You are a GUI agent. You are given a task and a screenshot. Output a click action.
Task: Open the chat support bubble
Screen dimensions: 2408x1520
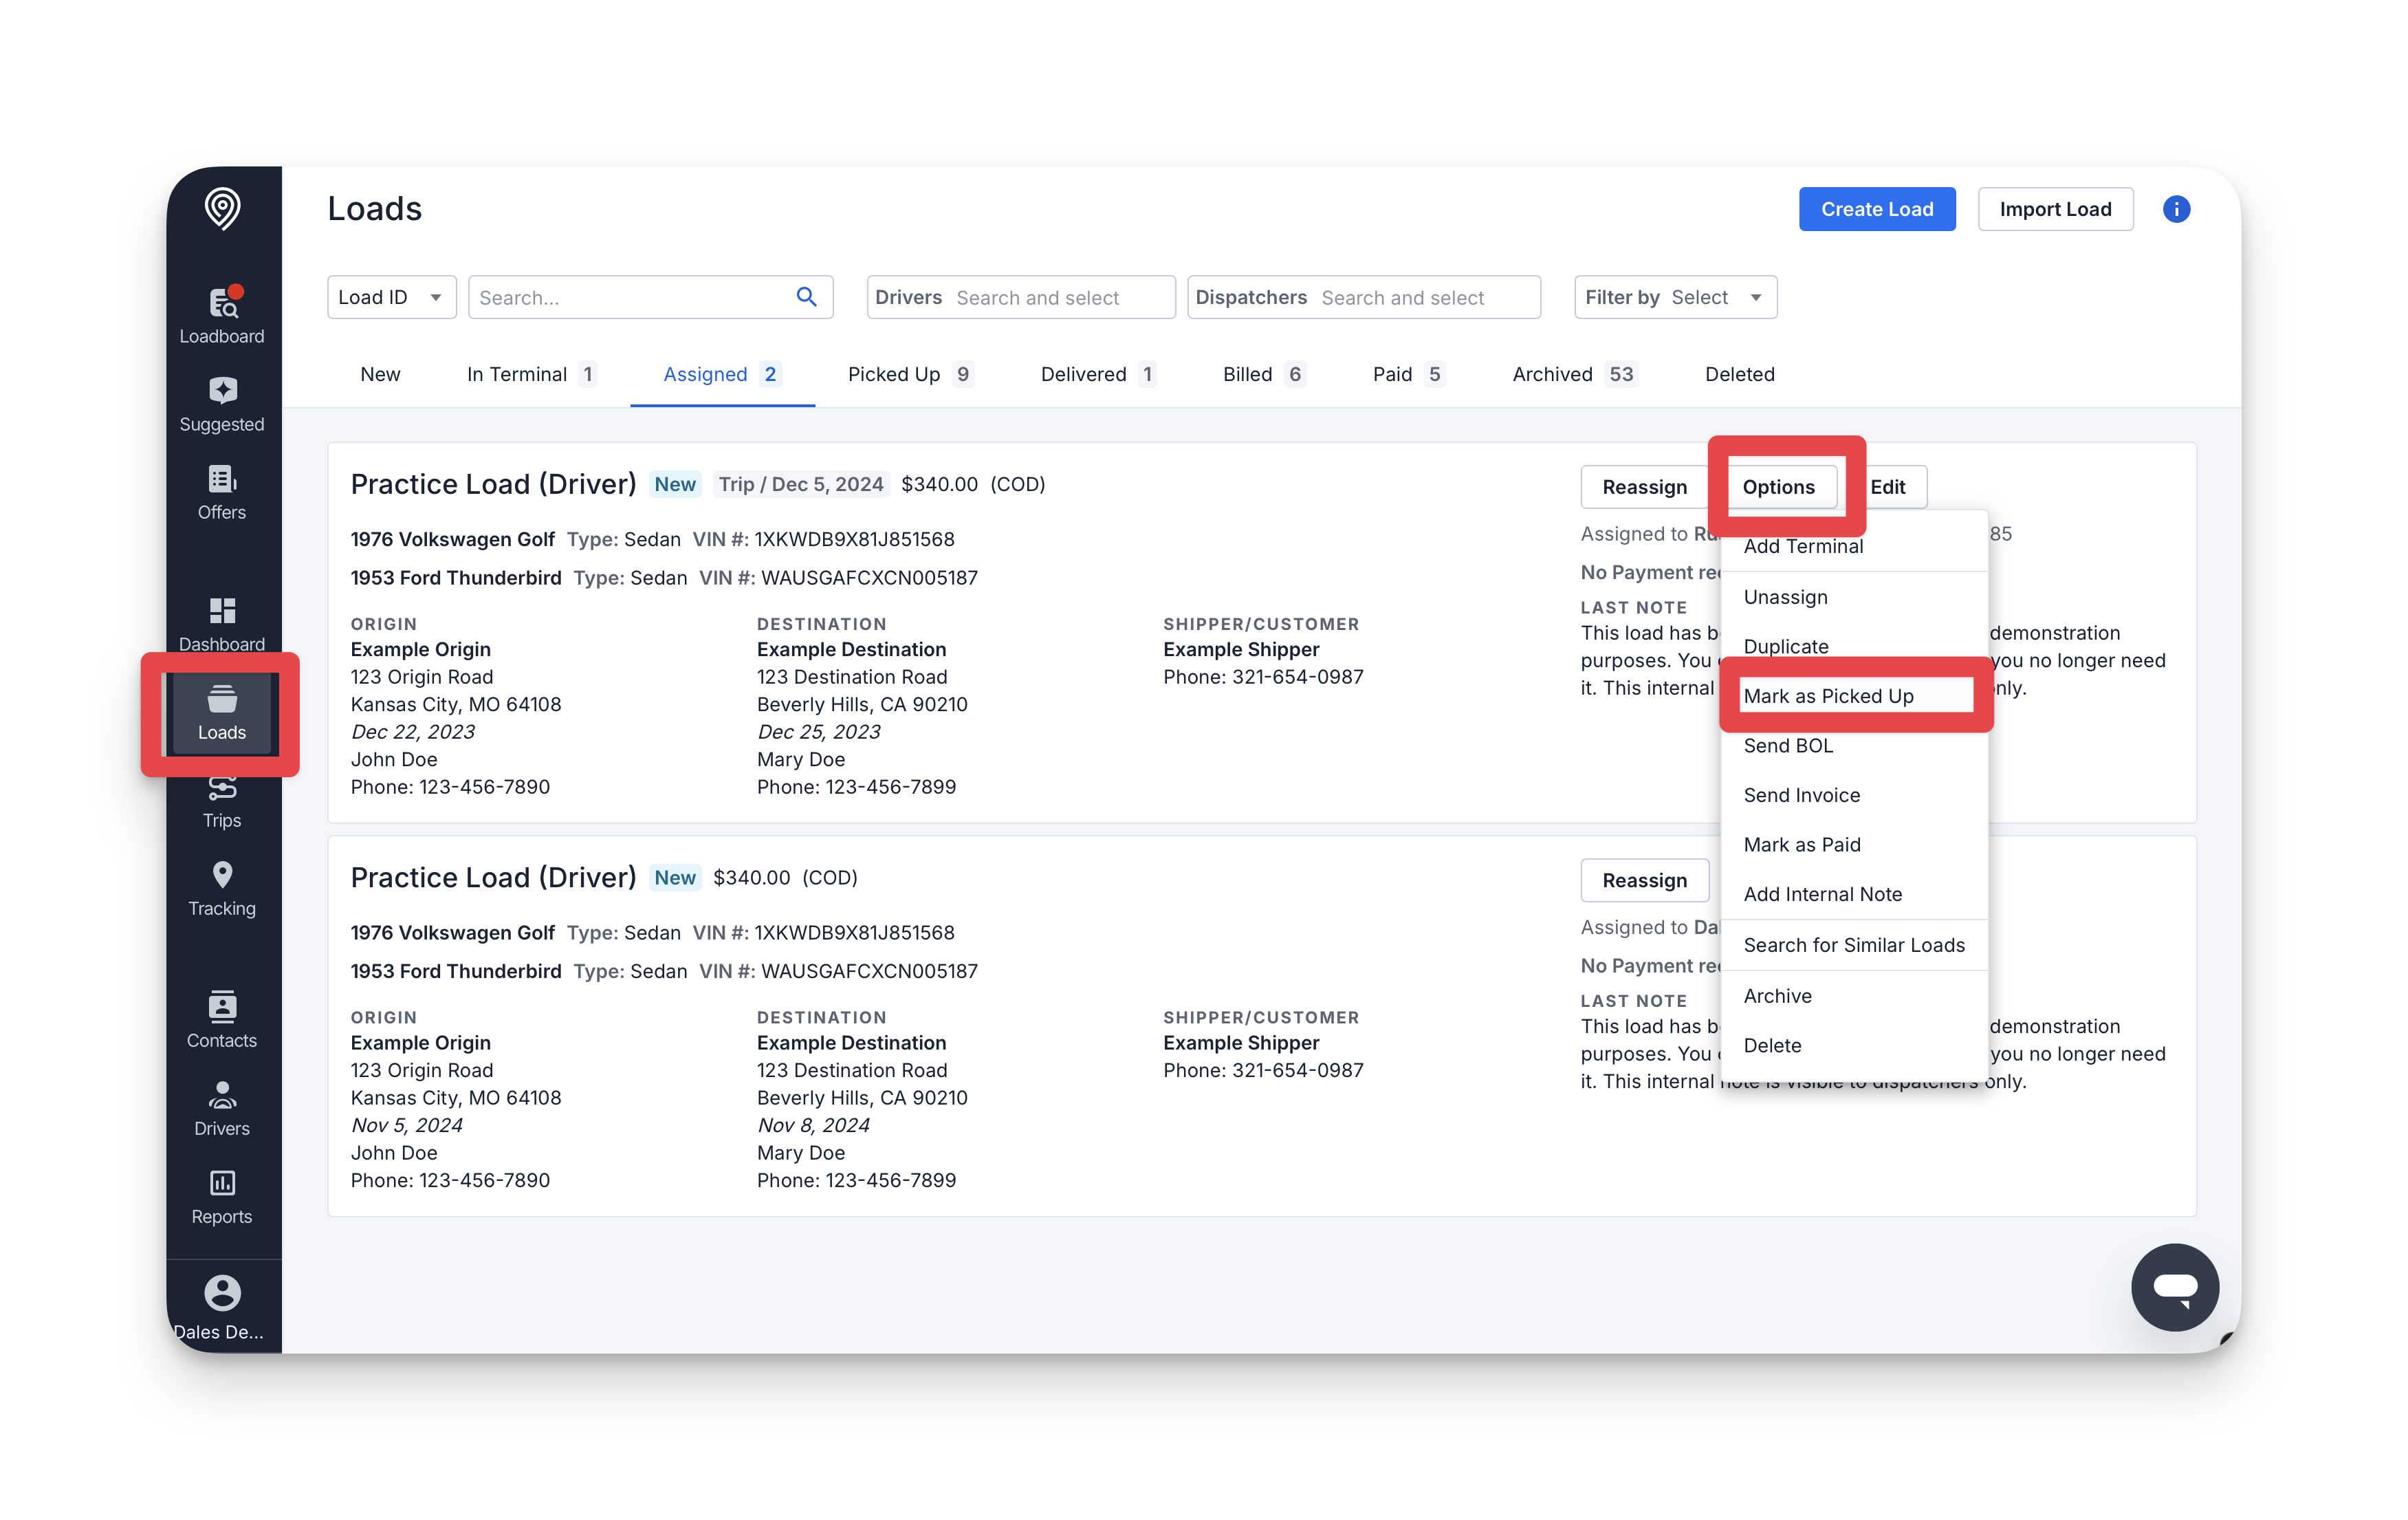(2175, 1287)
